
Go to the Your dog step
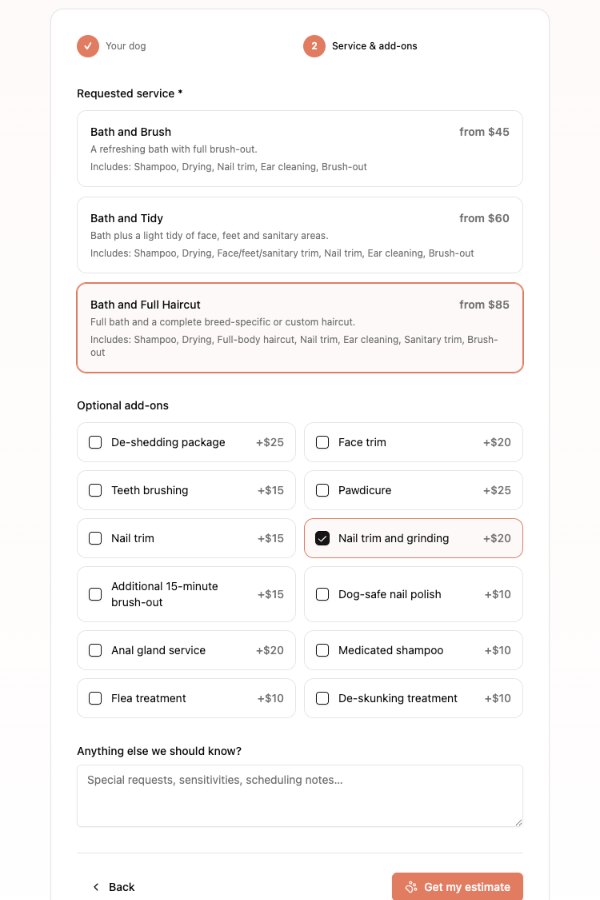point(126,46)
